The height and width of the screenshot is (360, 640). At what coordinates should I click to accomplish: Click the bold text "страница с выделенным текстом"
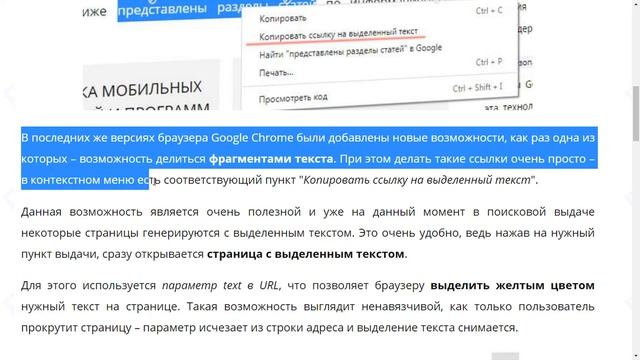point(306,254)
